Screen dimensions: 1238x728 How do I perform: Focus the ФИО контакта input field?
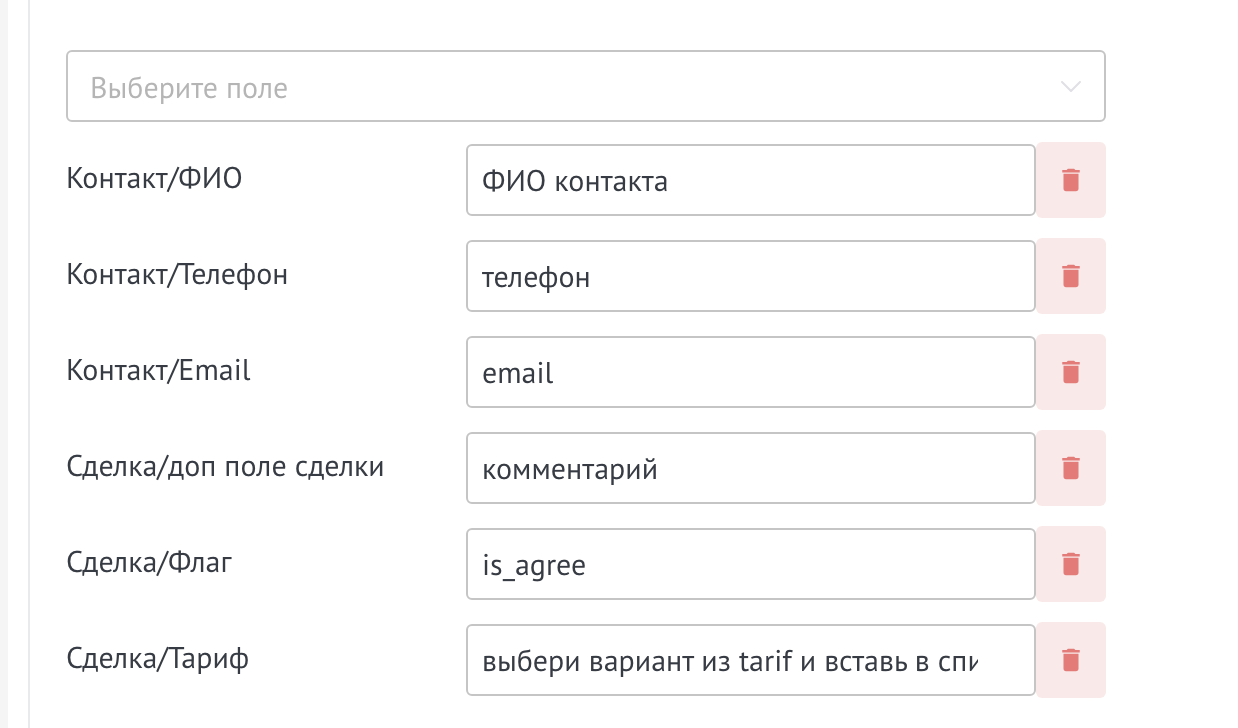point(751,180)
